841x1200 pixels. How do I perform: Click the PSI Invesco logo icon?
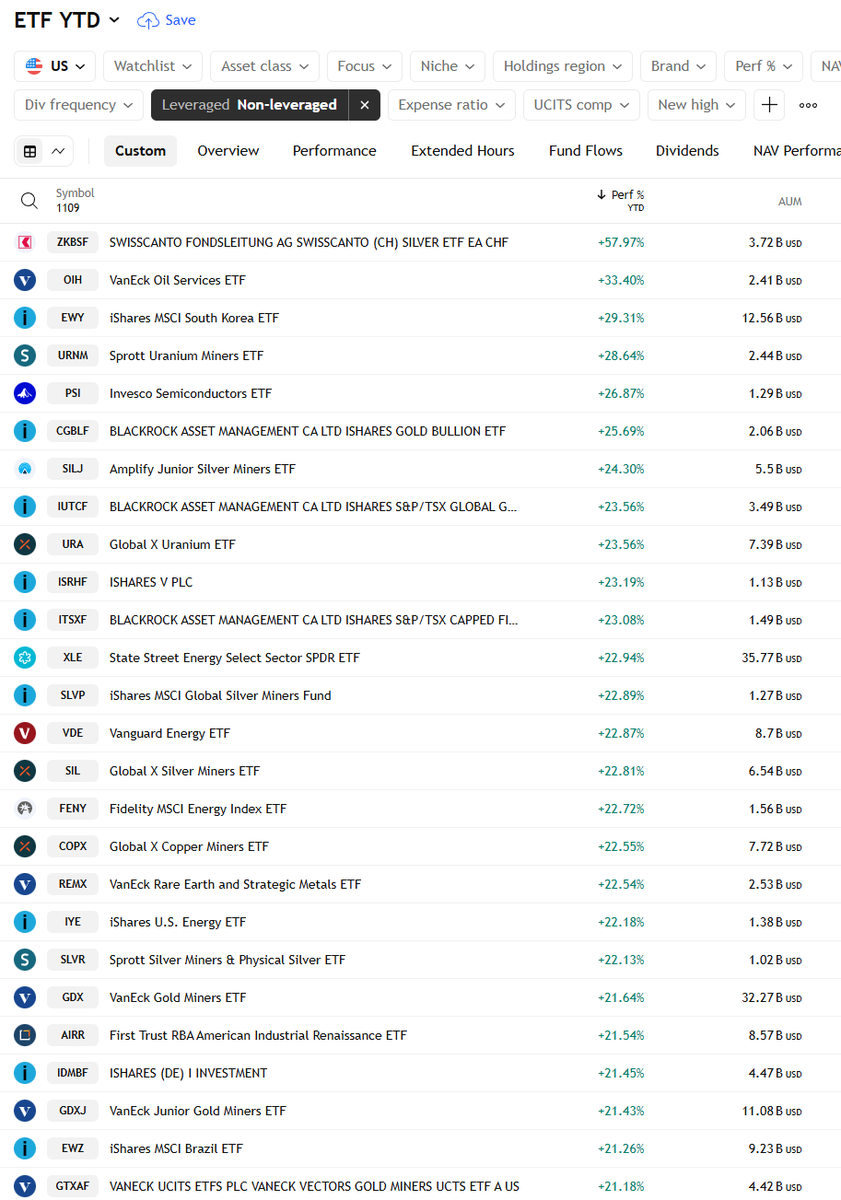(x=25, y=393)
